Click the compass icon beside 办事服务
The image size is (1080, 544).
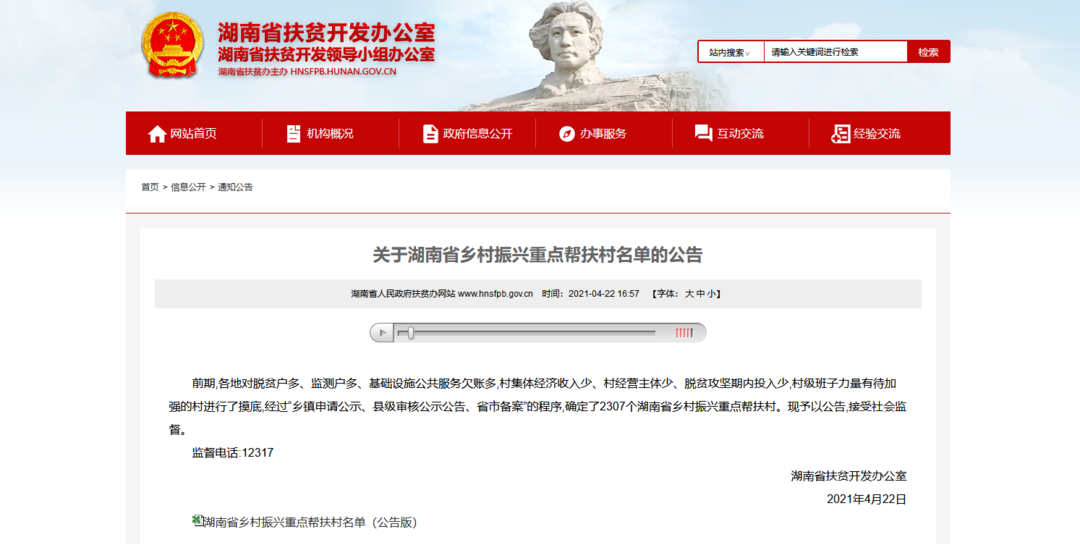(567, 134)
